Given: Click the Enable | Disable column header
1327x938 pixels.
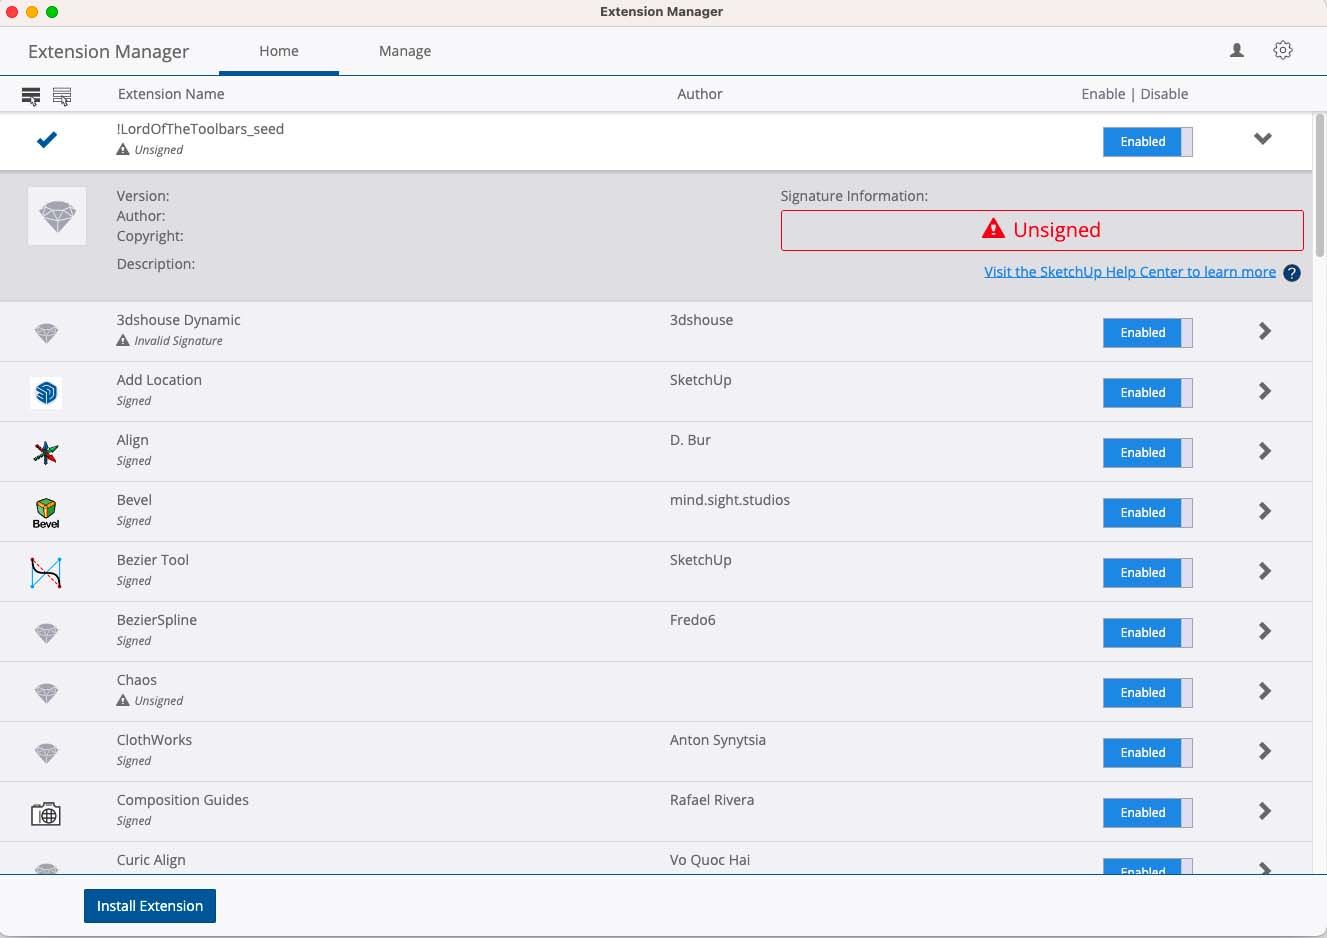Looking at the screenshot, I should coord(1135,94).
